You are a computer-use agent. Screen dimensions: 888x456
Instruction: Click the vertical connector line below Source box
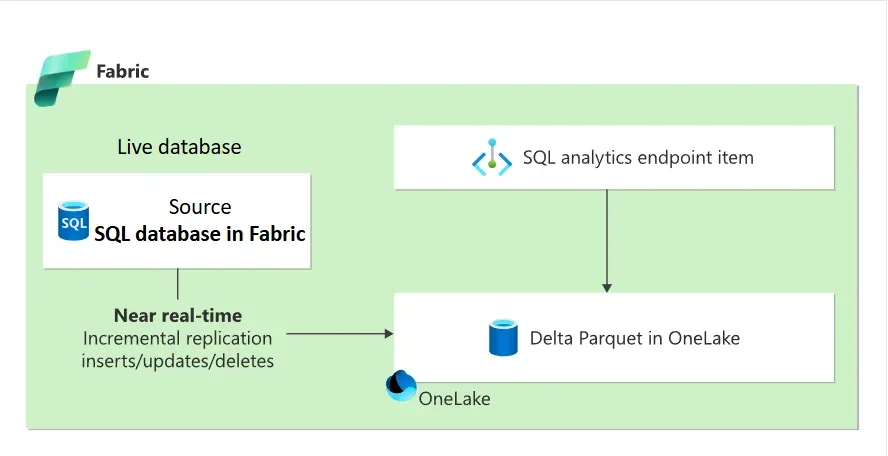pyautogui.click(x=178, y=283)
